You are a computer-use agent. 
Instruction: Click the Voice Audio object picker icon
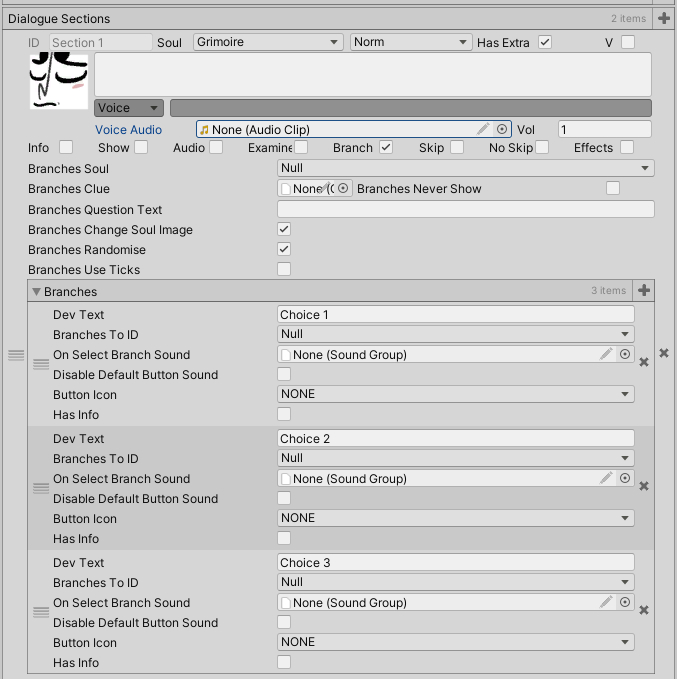pyautogui.click(x=502, y=129)
